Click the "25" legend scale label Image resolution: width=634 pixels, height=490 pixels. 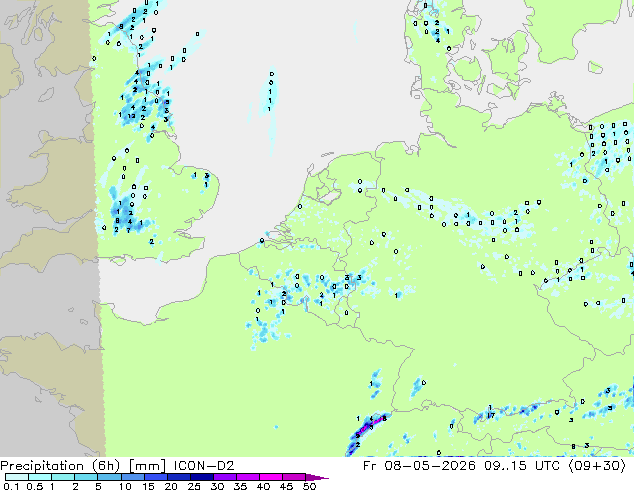[194, 486]
